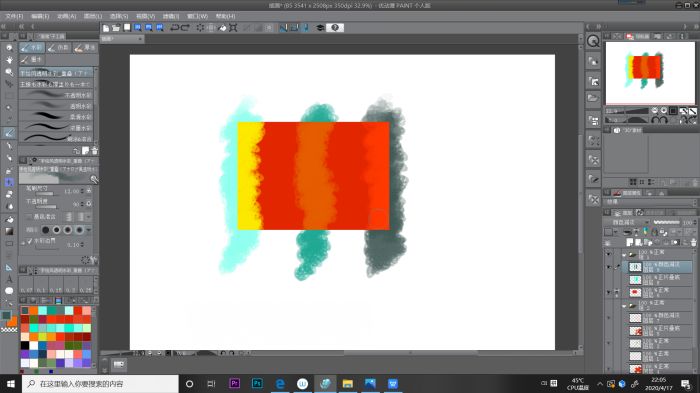This screenshot has height=393, width=700.
Task: Delete sub tool using brush-list trash icon
Action: pyautogui.click(x=94, y=151)
